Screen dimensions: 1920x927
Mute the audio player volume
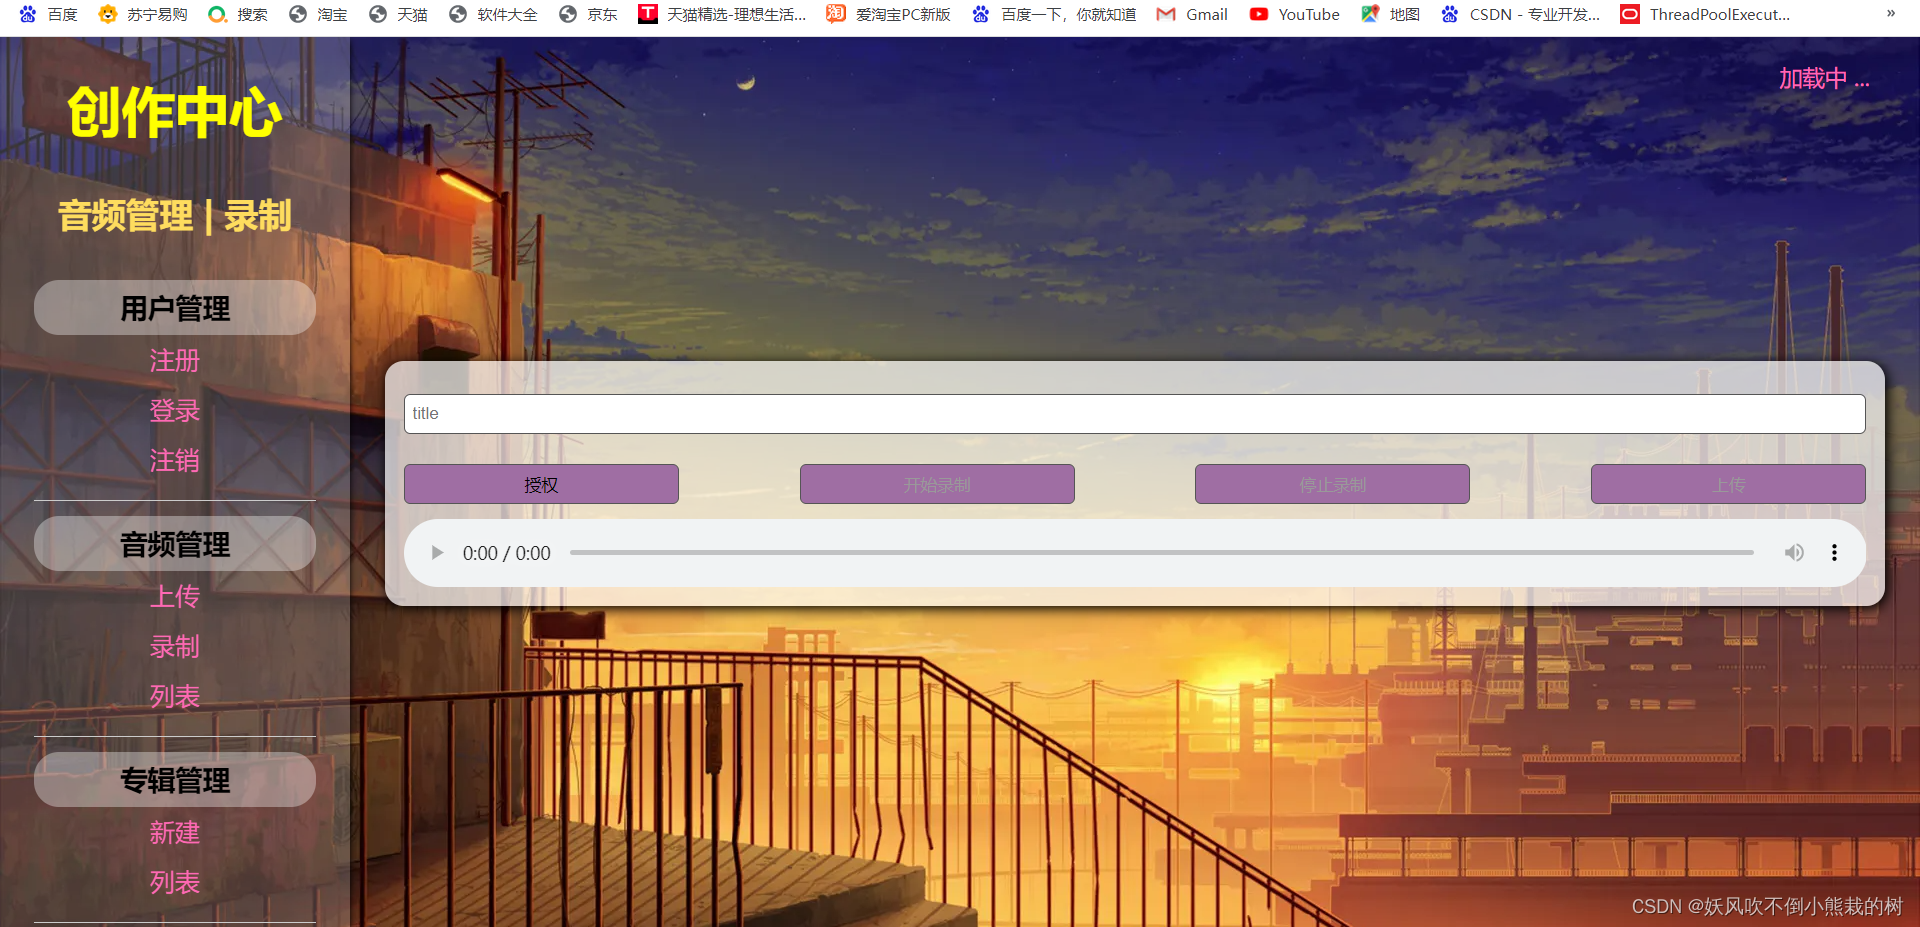pyautogui.click(x=1795, y=553)
